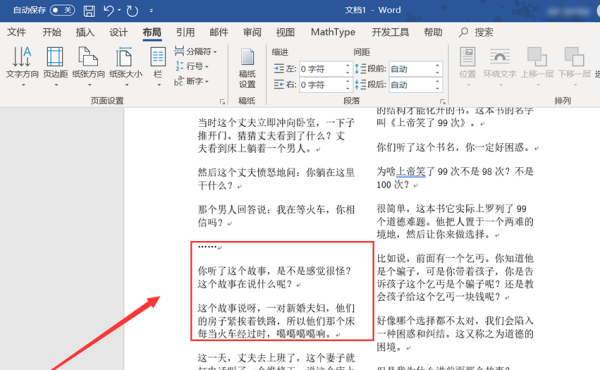The height and width of the screenshot is (370, 600).
Task: Click the text 比如说，前面有一个乞丐
Action: [x=430, y=259]
